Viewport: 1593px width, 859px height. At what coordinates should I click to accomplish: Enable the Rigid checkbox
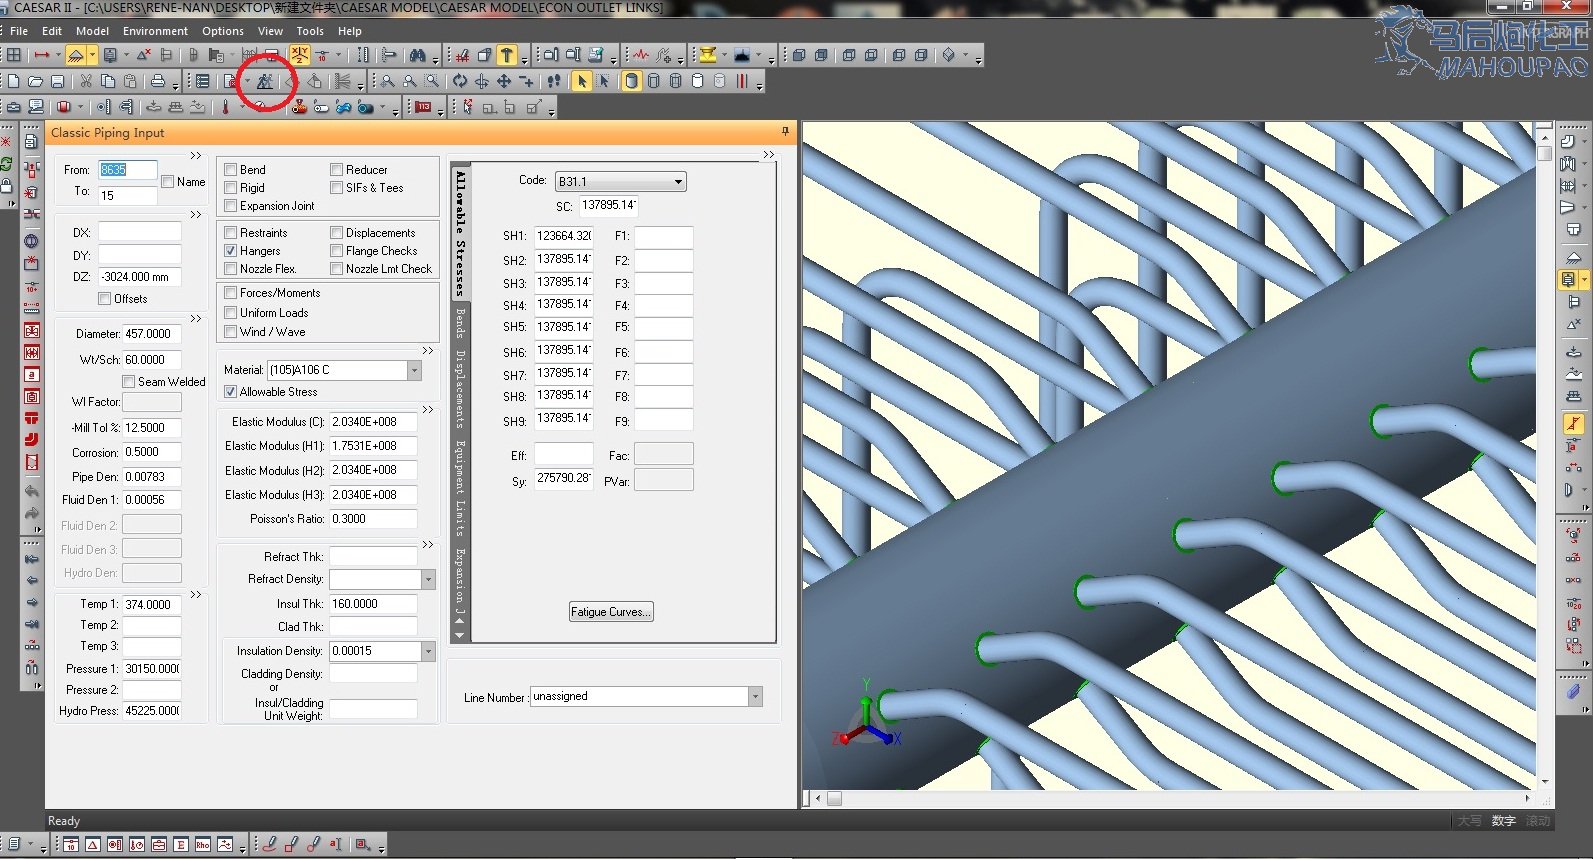point(231,188)
